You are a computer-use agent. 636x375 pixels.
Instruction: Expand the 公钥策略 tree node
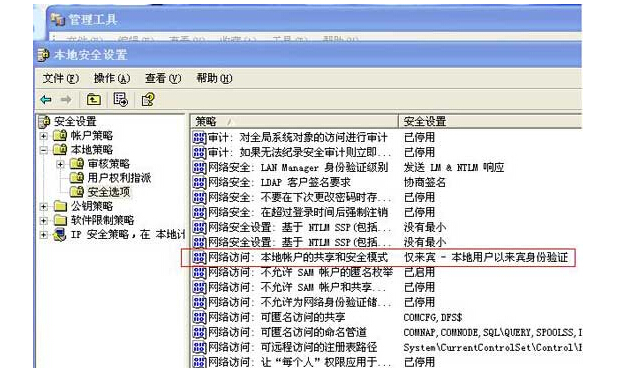tap(43, 206)
